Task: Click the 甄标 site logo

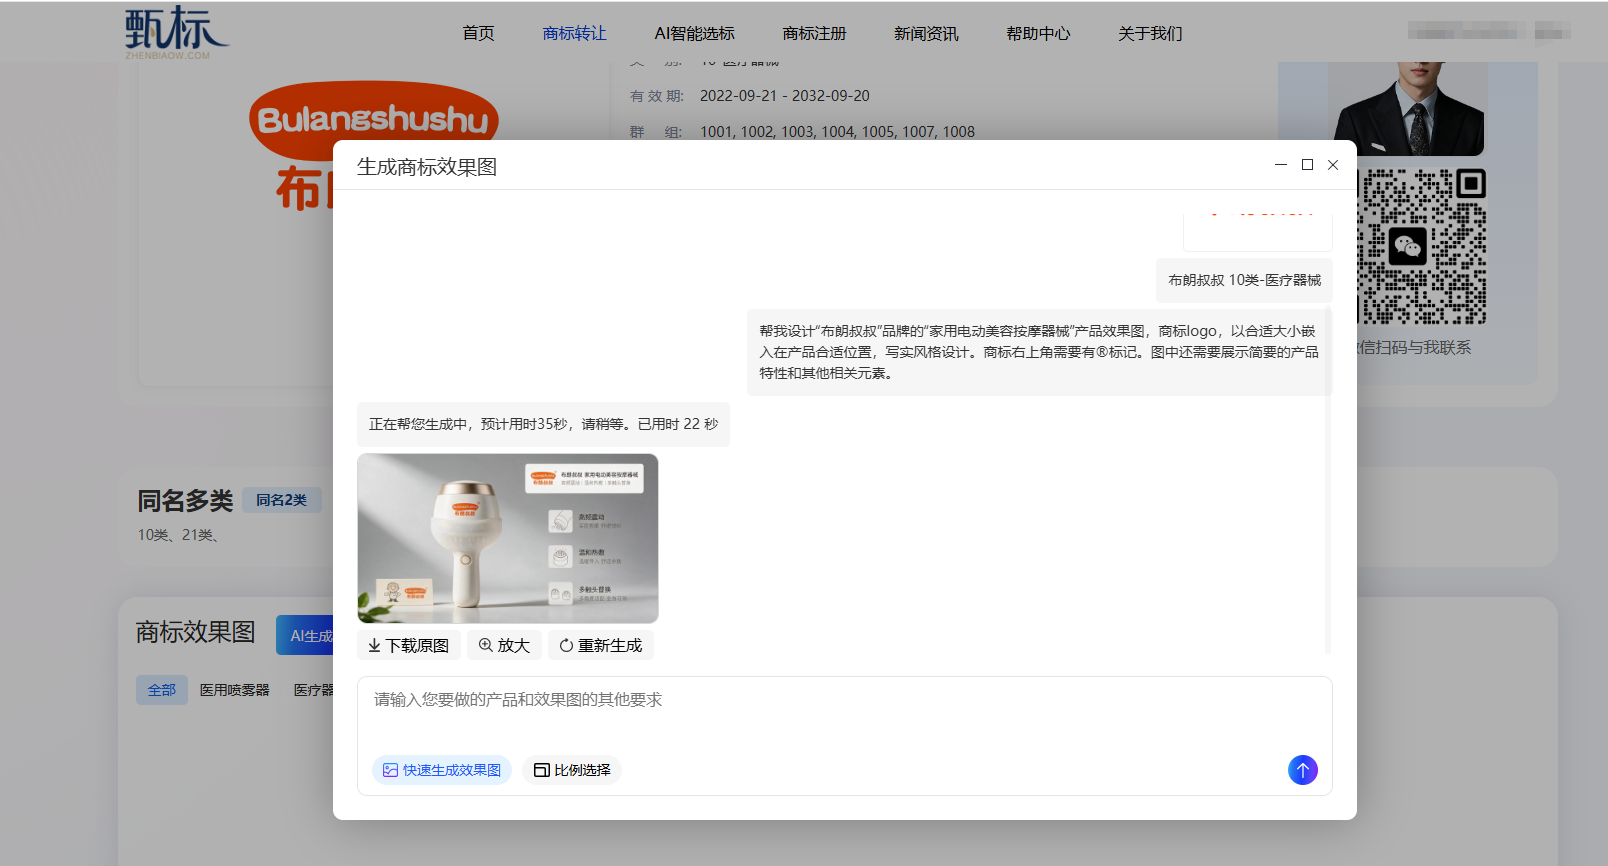Action: coord(177,32)
